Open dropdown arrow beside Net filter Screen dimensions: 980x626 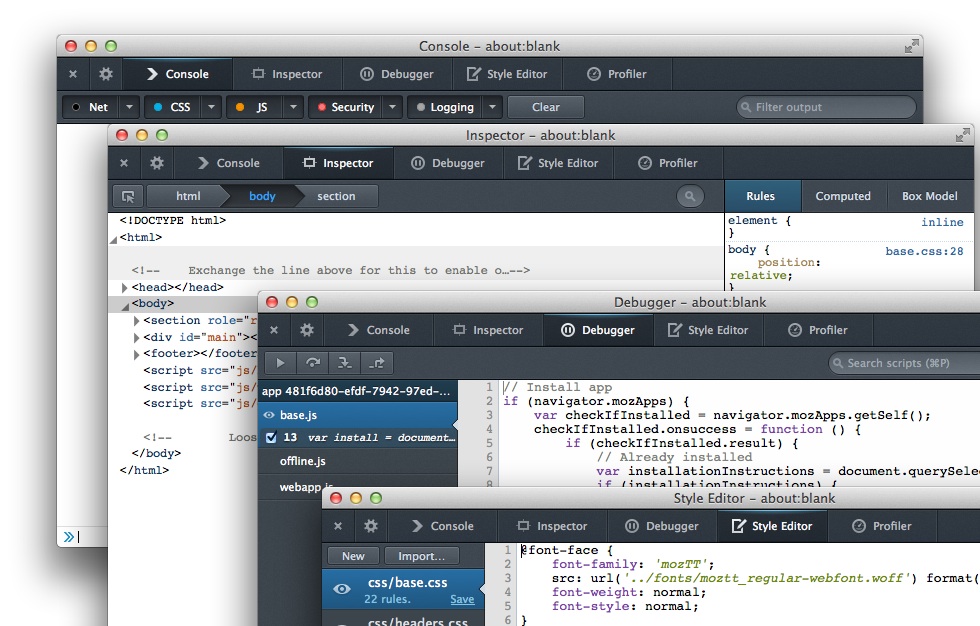tap(129, 107)
